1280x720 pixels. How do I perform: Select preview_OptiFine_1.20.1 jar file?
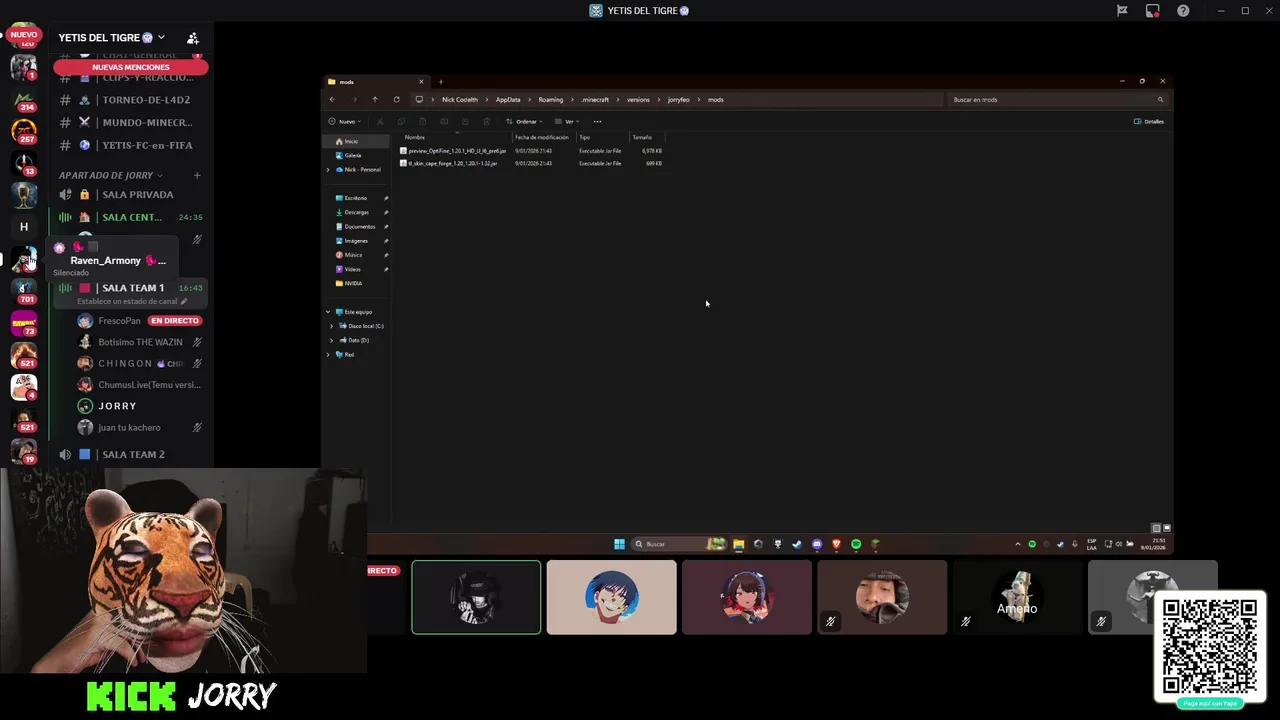455,151
